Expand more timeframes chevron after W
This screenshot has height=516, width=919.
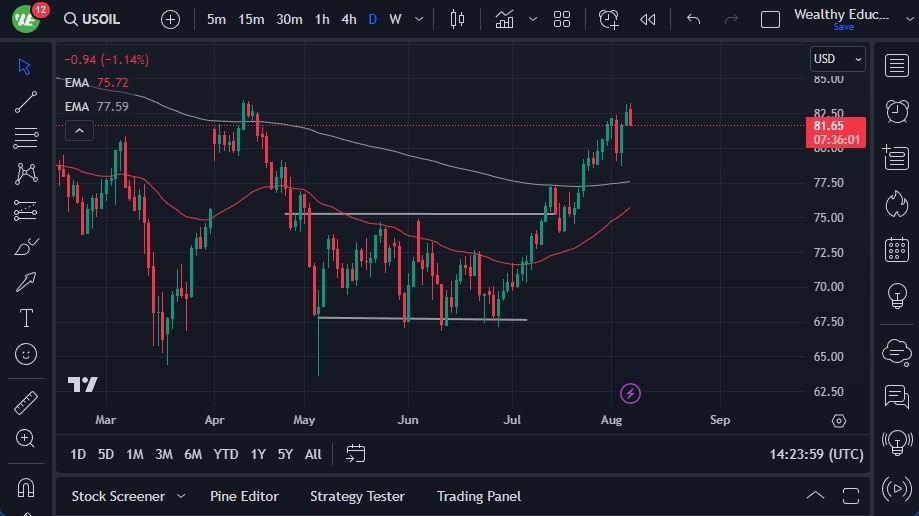click(419, 19)
